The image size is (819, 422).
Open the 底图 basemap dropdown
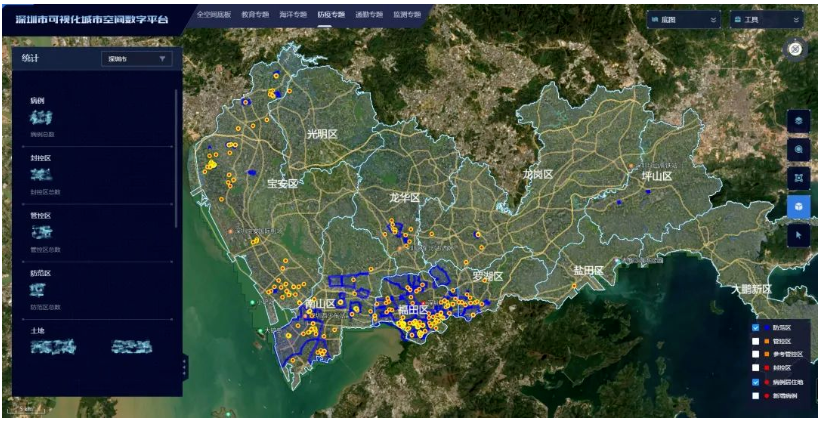coord(684,20)
